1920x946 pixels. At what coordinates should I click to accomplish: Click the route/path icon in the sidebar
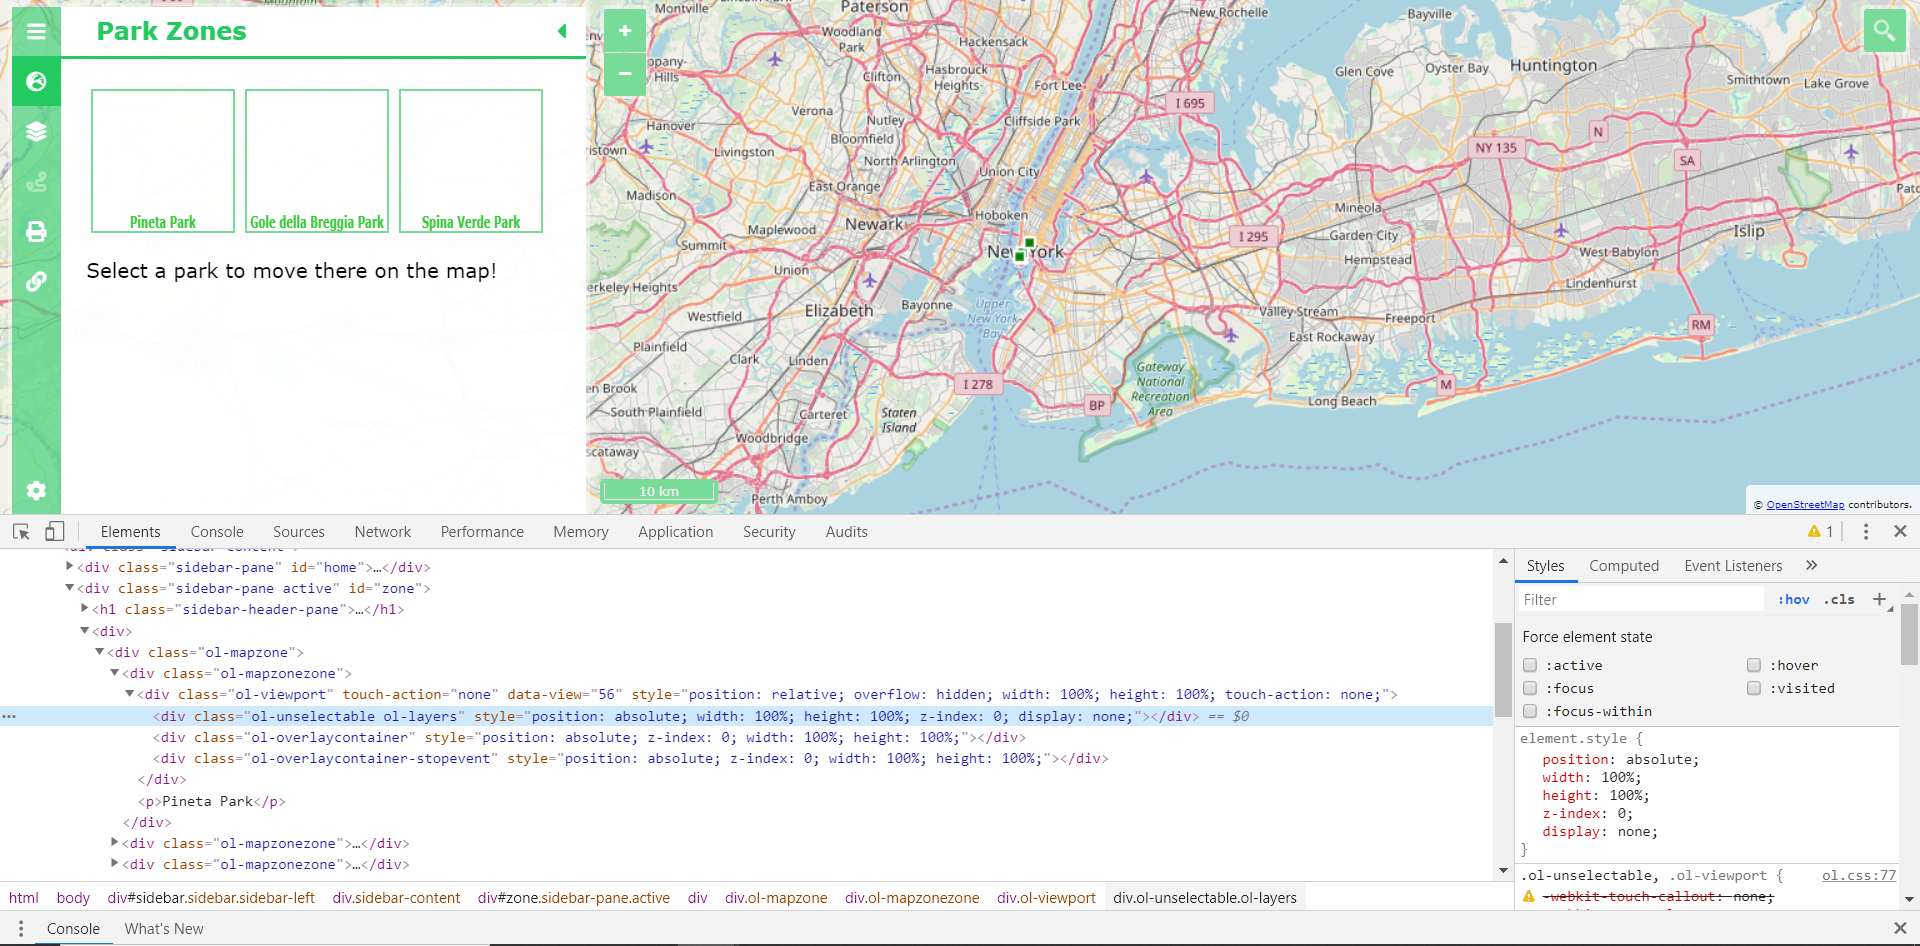[36, 181]
